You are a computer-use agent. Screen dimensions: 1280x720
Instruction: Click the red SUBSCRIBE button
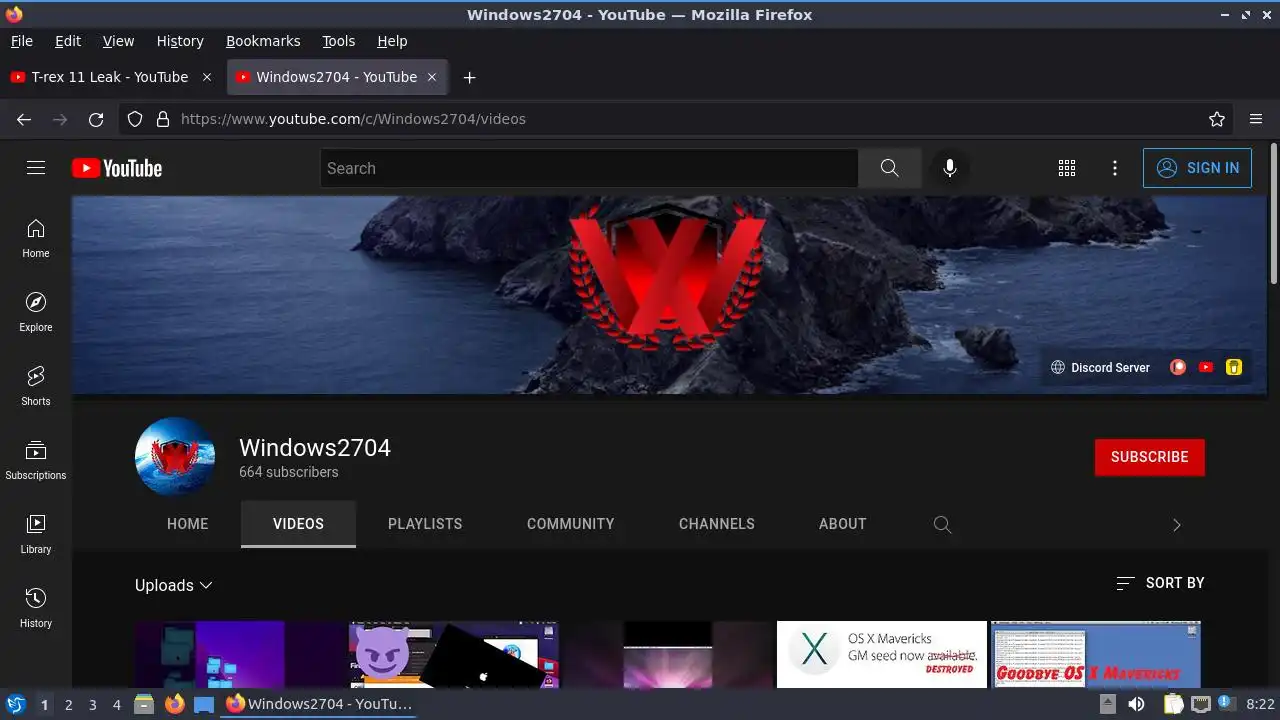1150,457
